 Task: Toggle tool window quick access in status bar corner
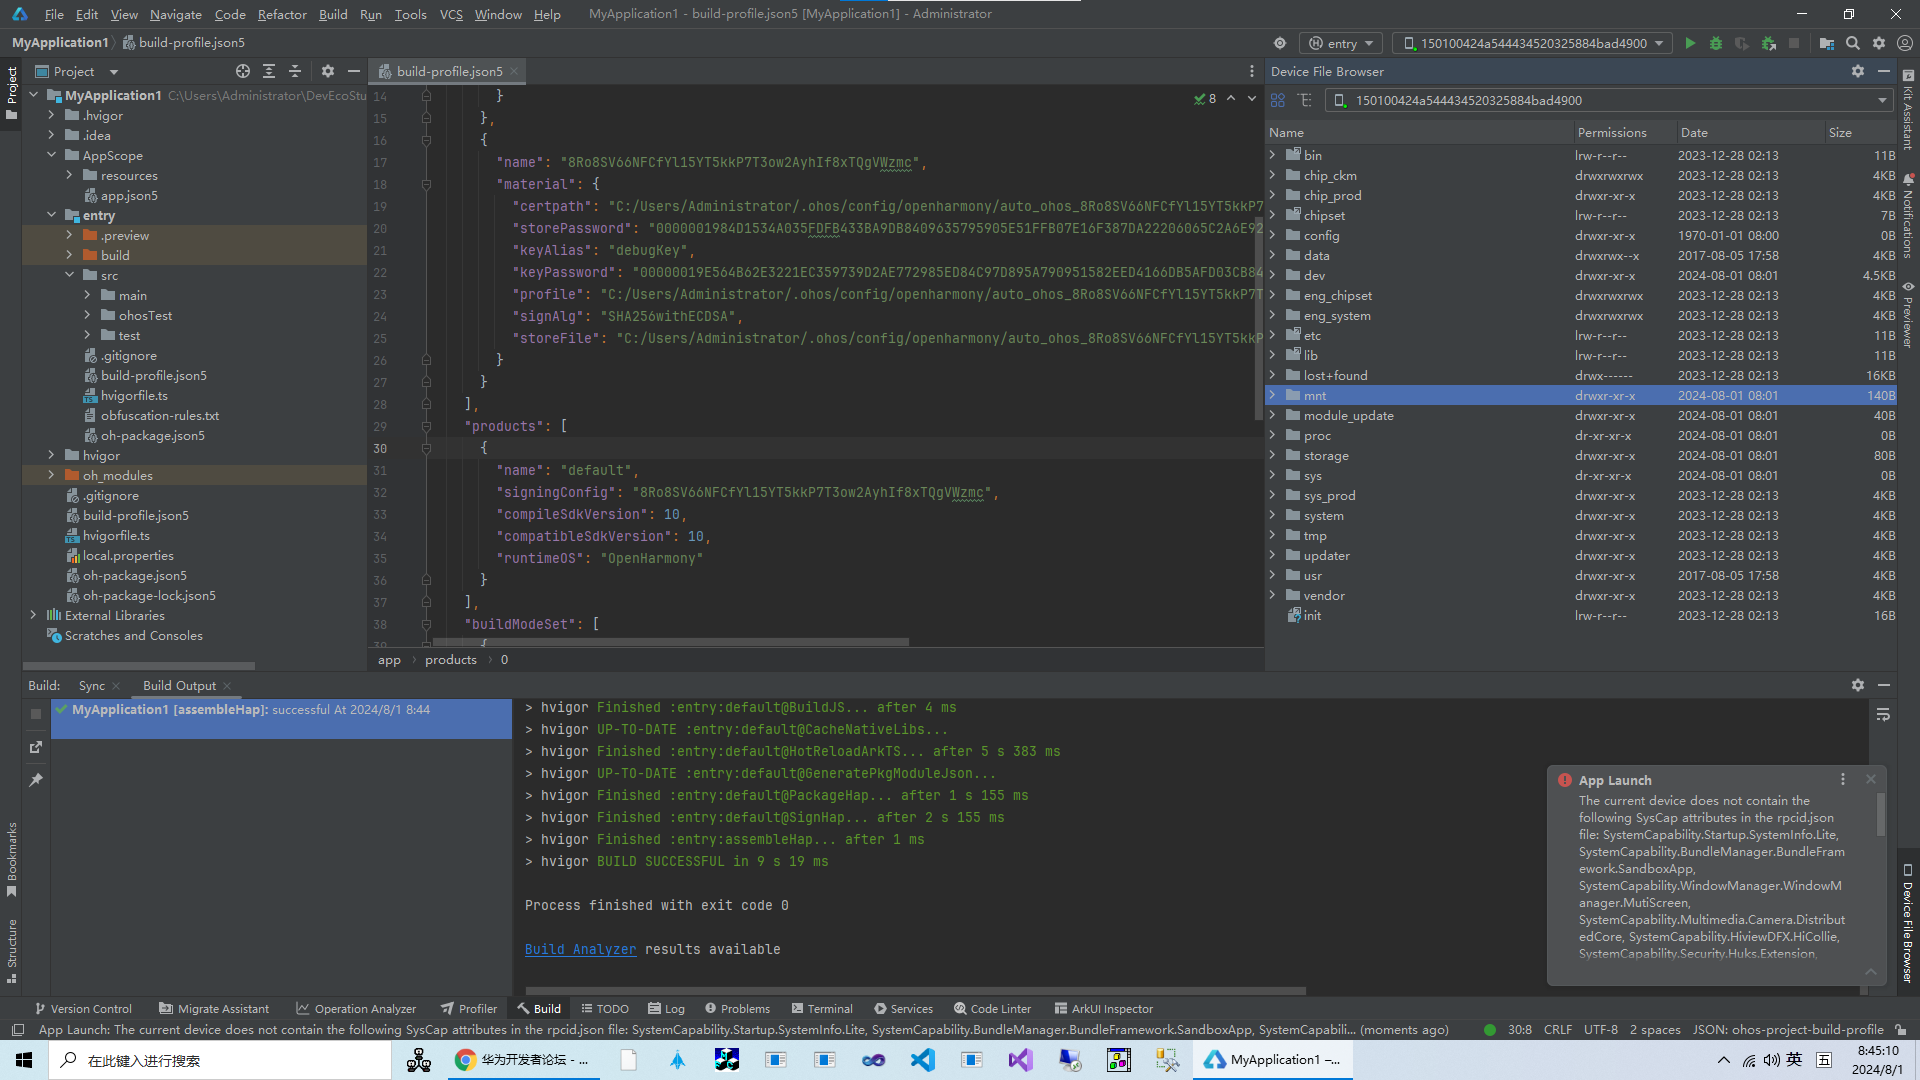tap(17, 1029)
